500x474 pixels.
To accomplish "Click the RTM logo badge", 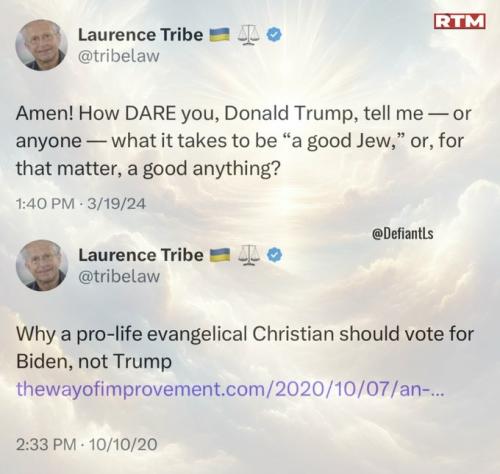I will coord(460,22).
